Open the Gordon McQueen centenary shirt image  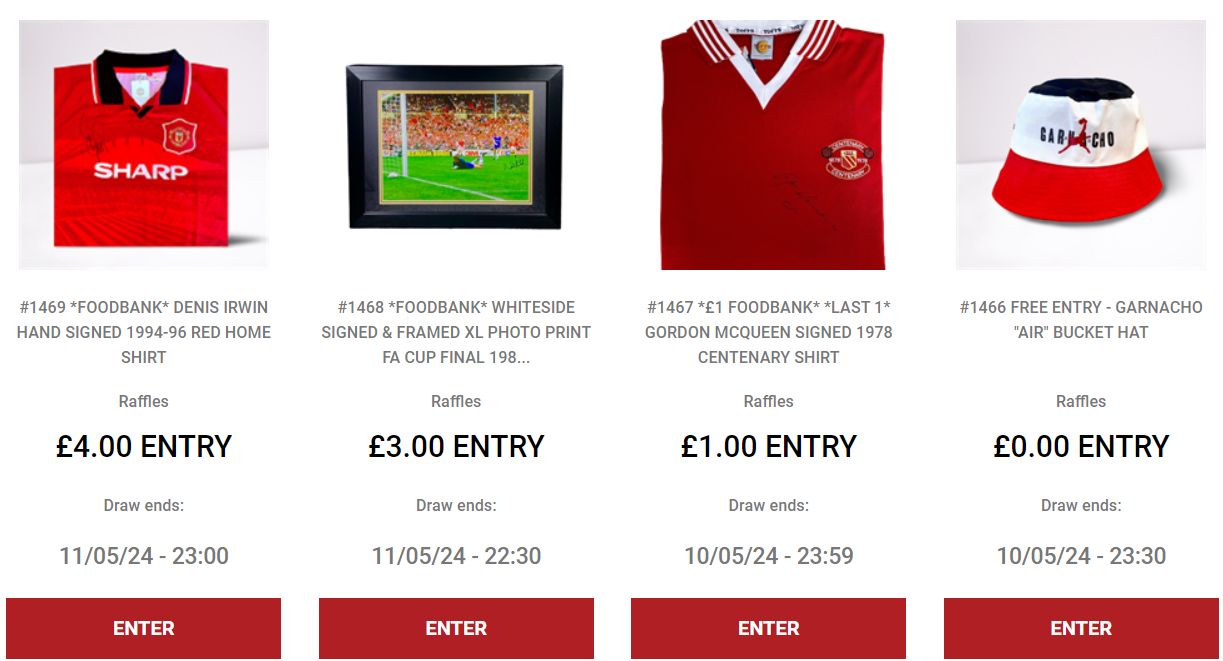(x=769, y=145)
